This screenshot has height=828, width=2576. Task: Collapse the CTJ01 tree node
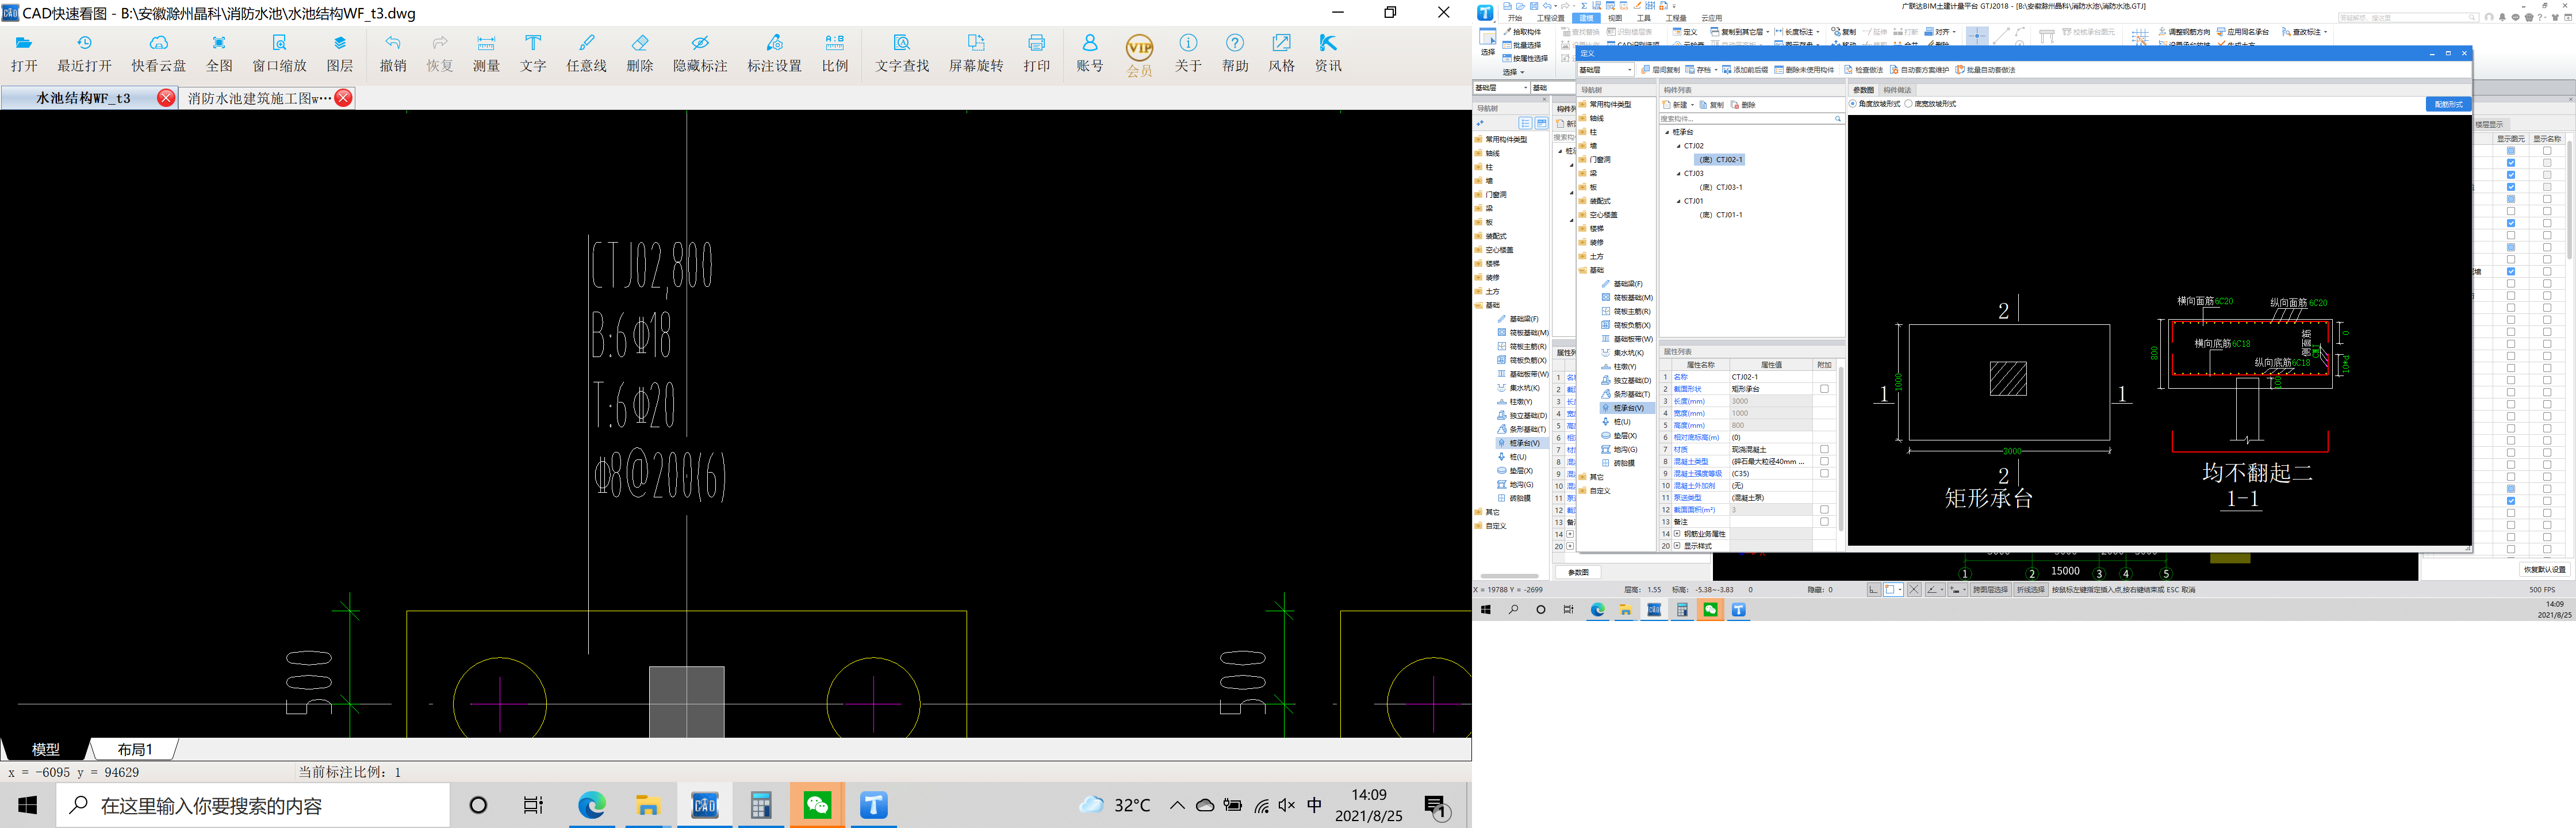tap(1679, 201)
